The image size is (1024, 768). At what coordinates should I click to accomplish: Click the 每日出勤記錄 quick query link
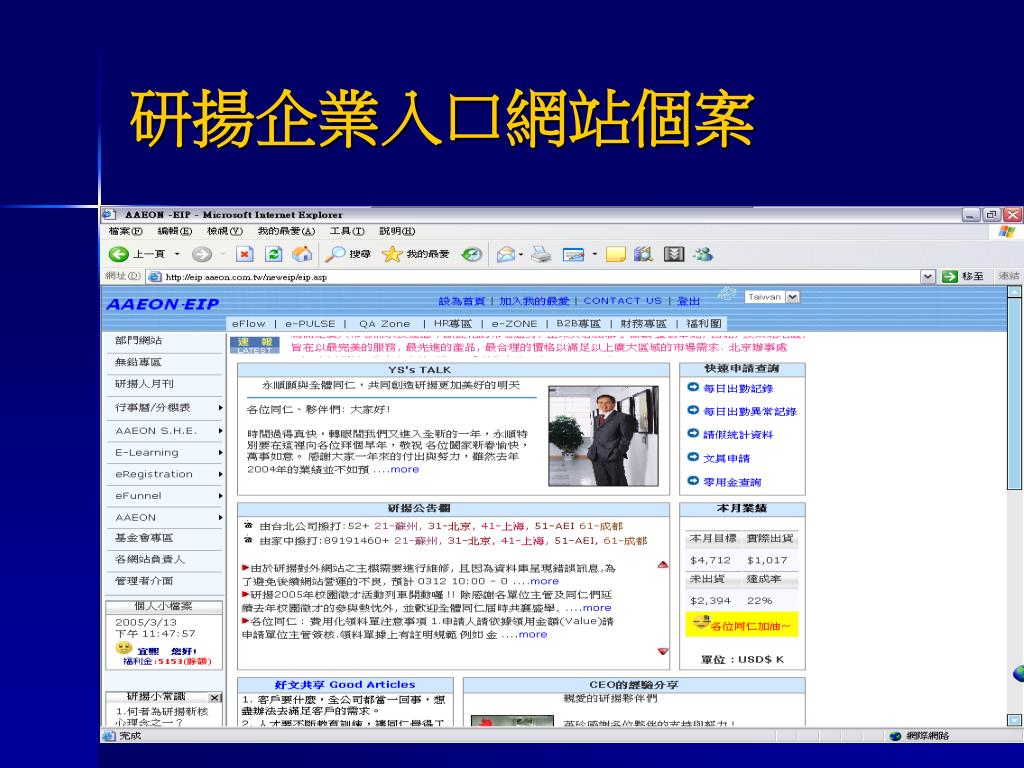738,389
